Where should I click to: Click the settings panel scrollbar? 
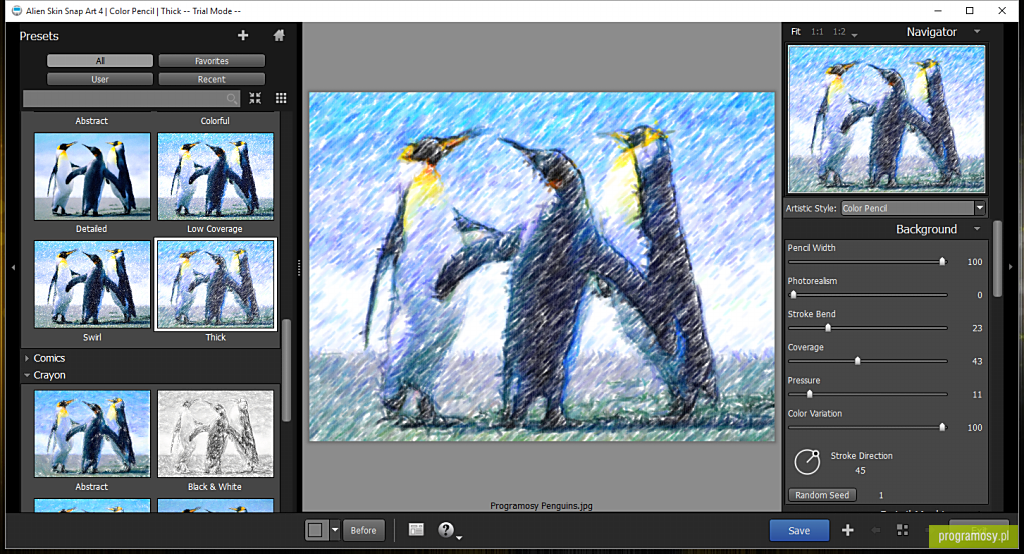point(997,259)
